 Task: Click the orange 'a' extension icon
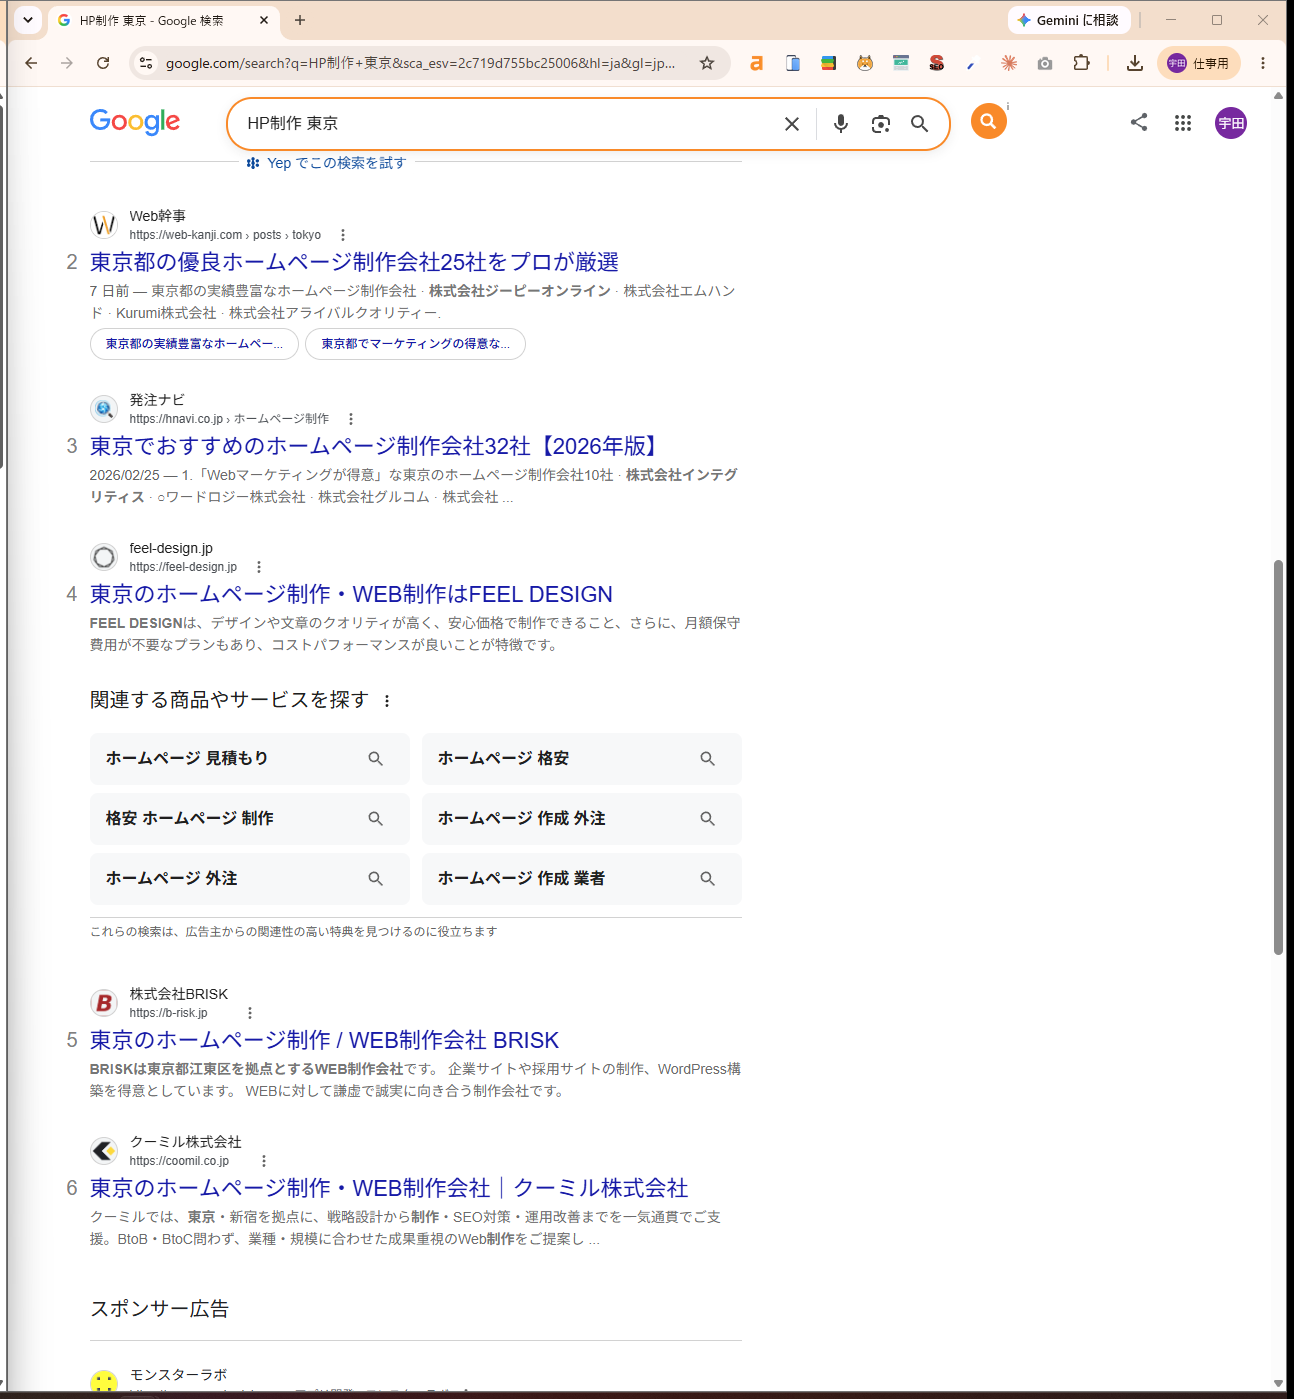(757, 63)
